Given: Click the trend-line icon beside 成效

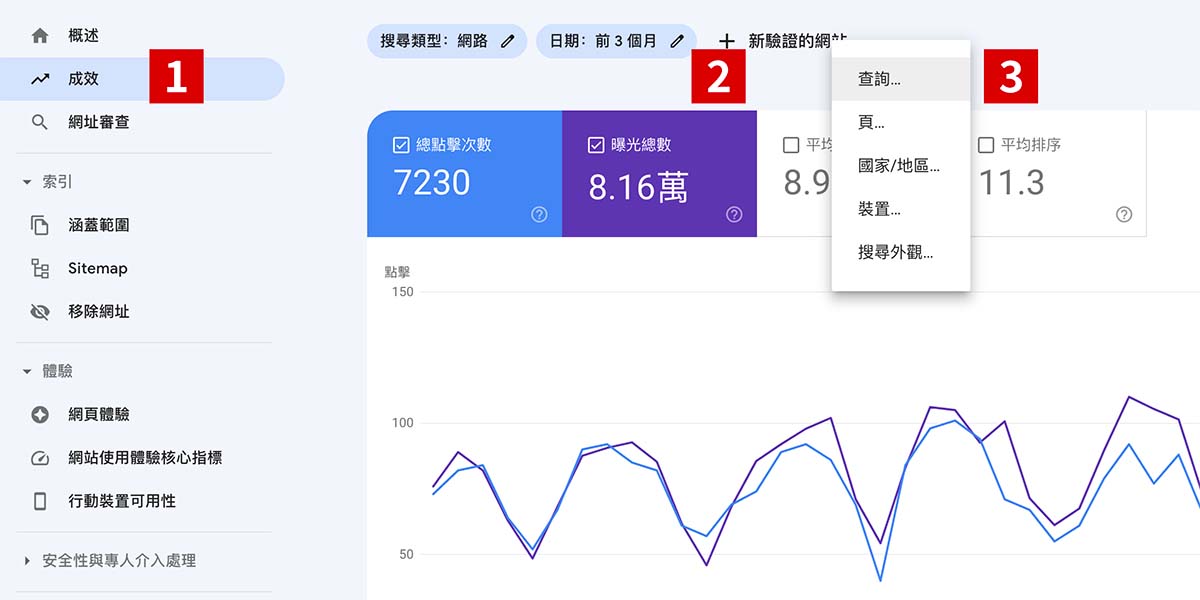Looking at the screenshot, I should point(40,79).
